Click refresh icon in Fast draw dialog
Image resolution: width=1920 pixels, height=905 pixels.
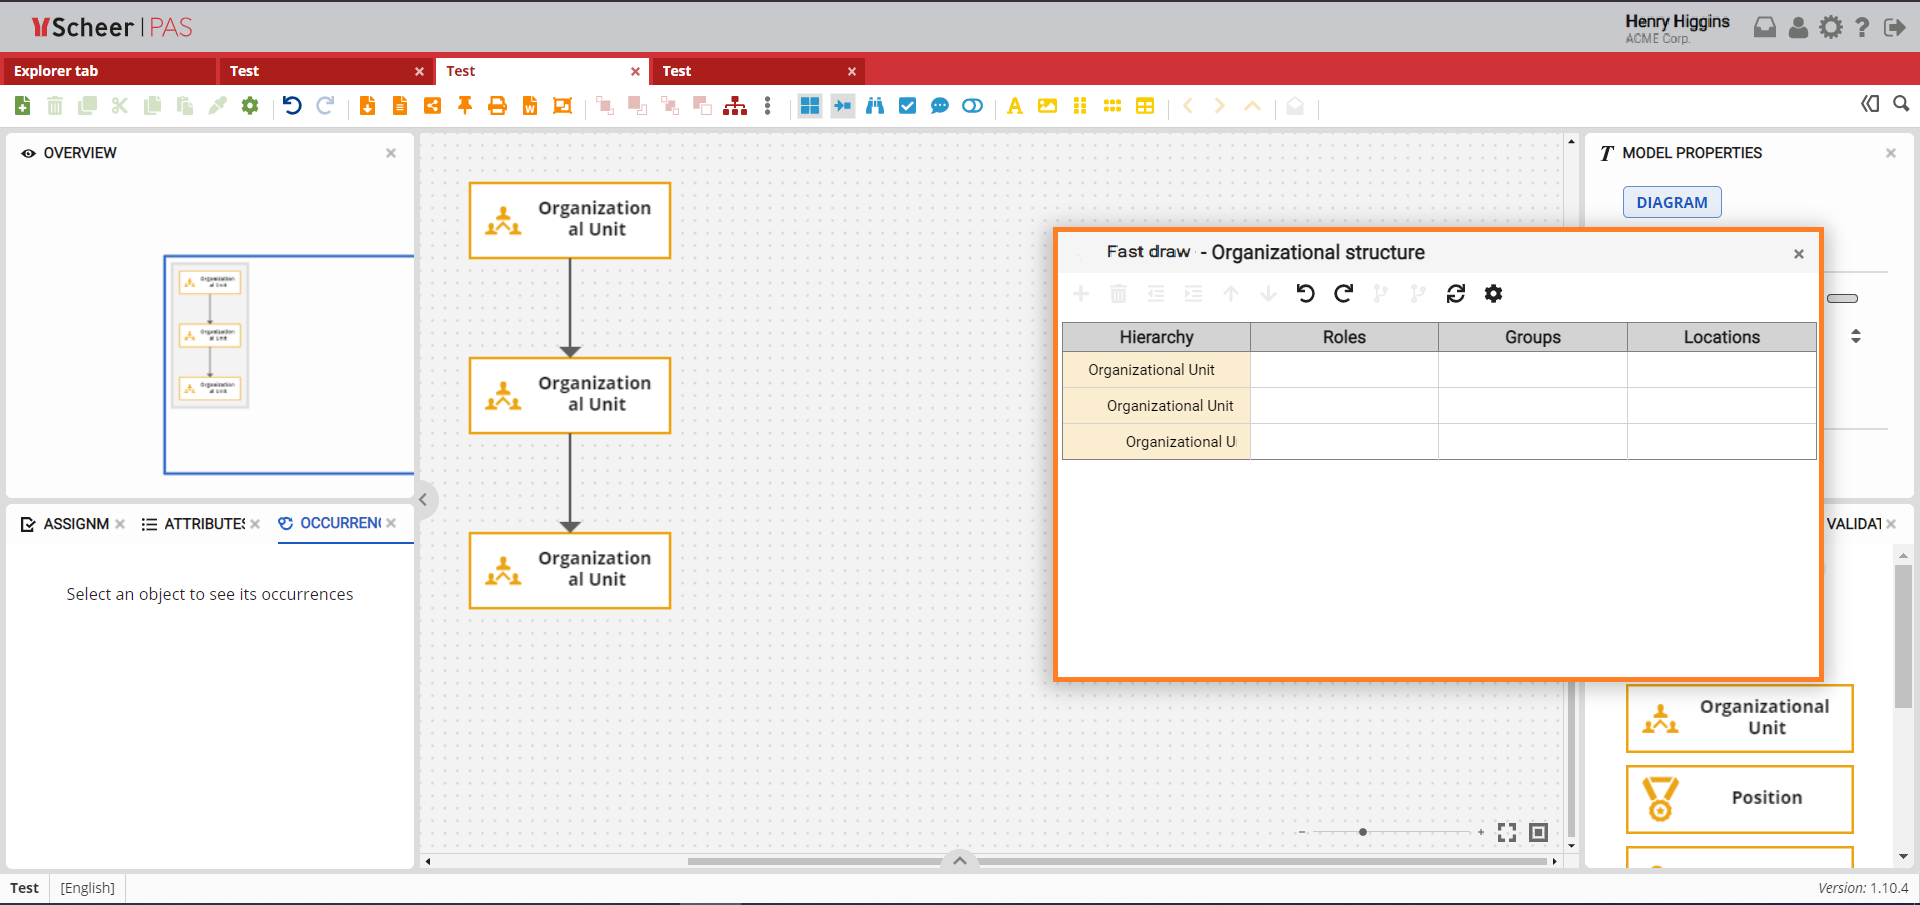click(x=1456, y=293)
